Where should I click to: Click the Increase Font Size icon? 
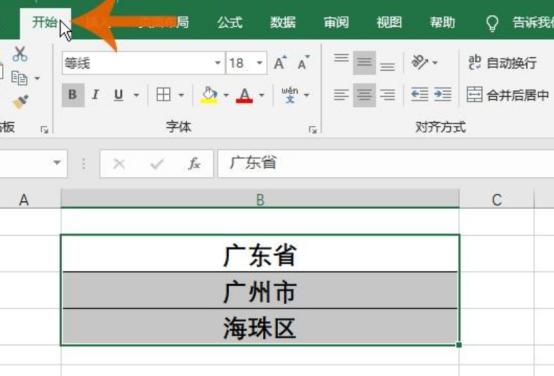pyautogui.click(x=281, y=63)
